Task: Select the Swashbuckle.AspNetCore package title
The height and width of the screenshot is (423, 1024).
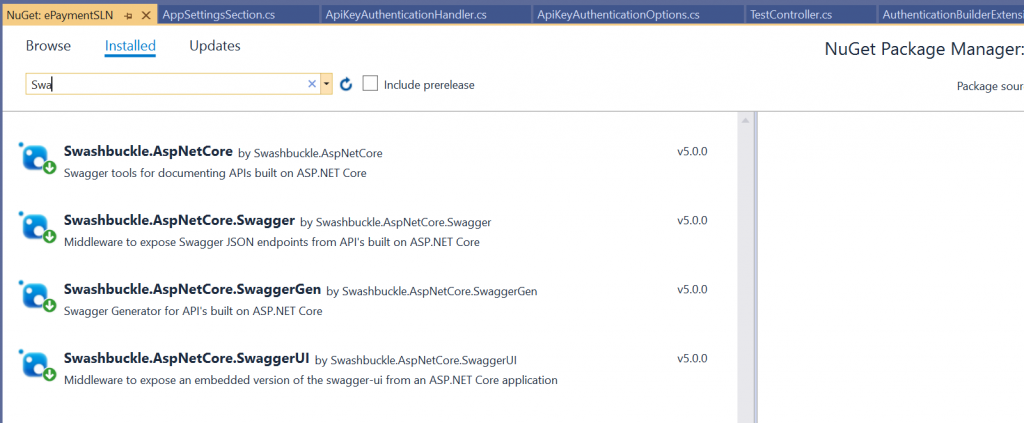Action: tap(148, 151)
